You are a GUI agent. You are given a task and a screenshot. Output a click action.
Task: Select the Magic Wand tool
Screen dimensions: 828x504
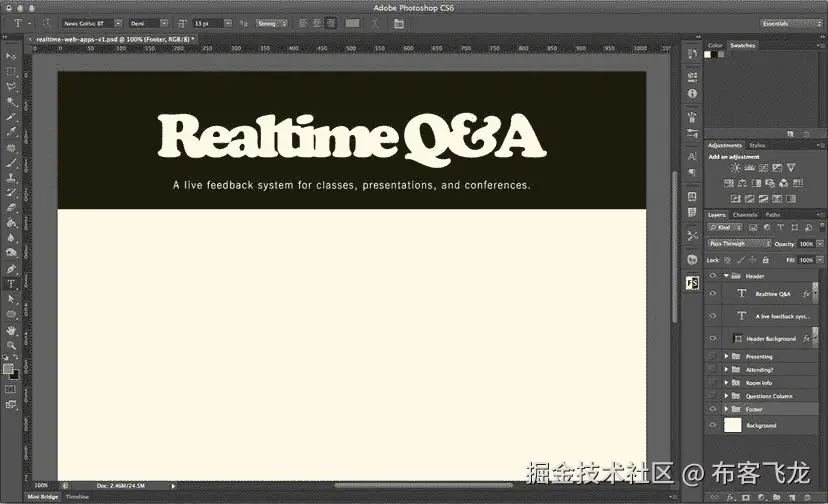[x=11, y=102]
